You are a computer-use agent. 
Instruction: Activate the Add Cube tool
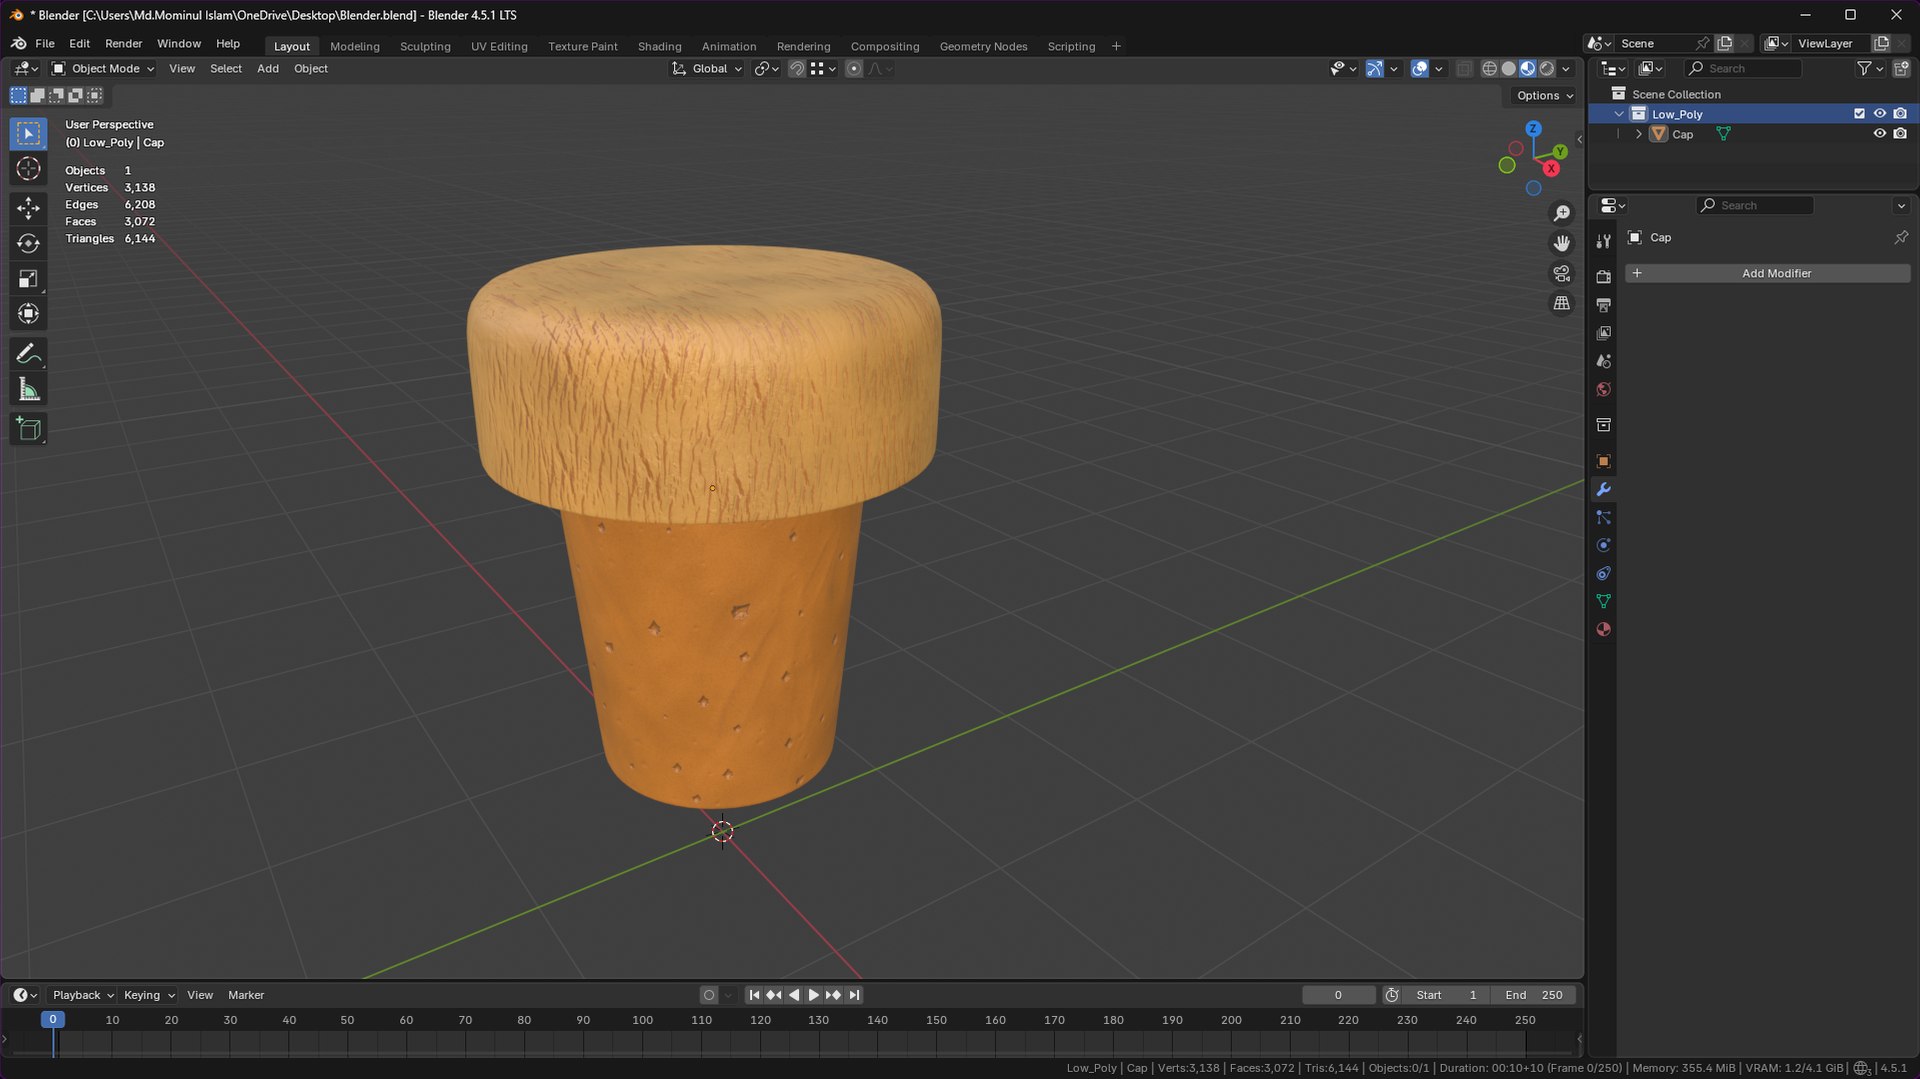coord(28,429)
